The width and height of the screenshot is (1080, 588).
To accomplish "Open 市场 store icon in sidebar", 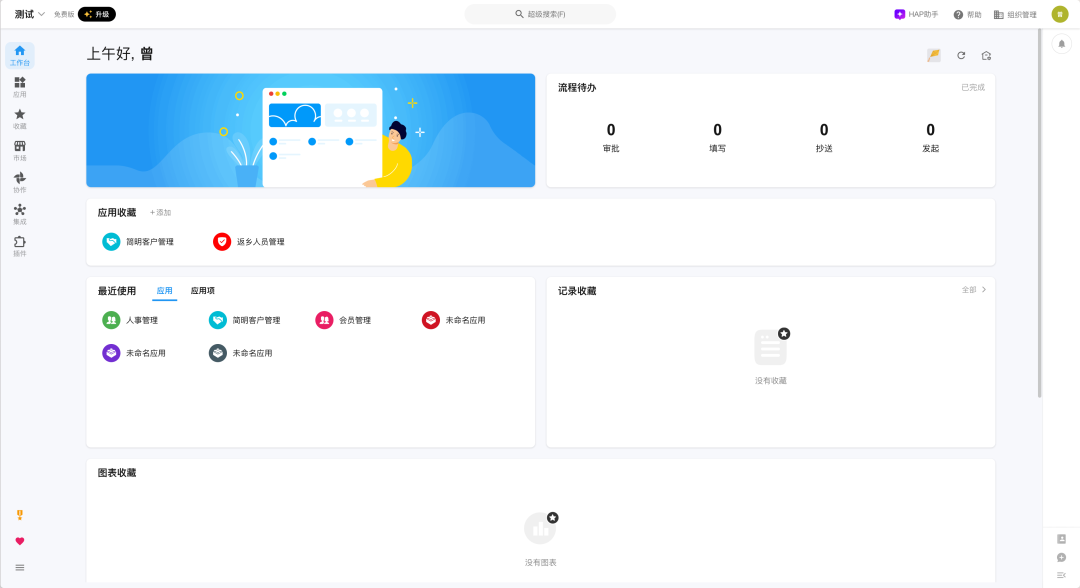I will 19,151.
